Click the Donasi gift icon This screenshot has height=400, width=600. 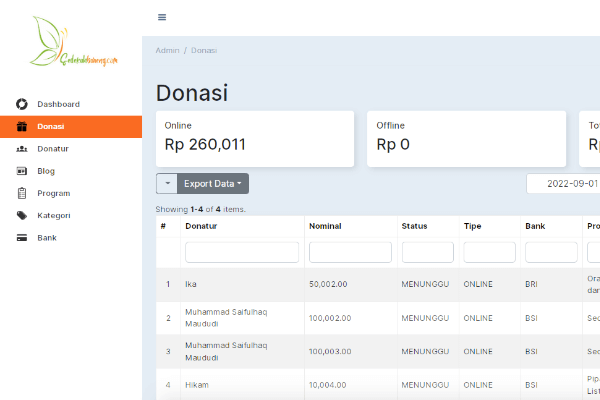click(x=22, y=126)
